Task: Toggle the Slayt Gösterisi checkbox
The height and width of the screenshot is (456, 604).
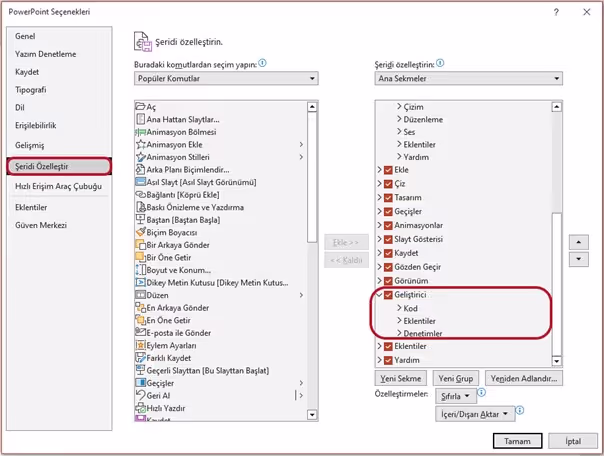Action: tap(388, 239)
